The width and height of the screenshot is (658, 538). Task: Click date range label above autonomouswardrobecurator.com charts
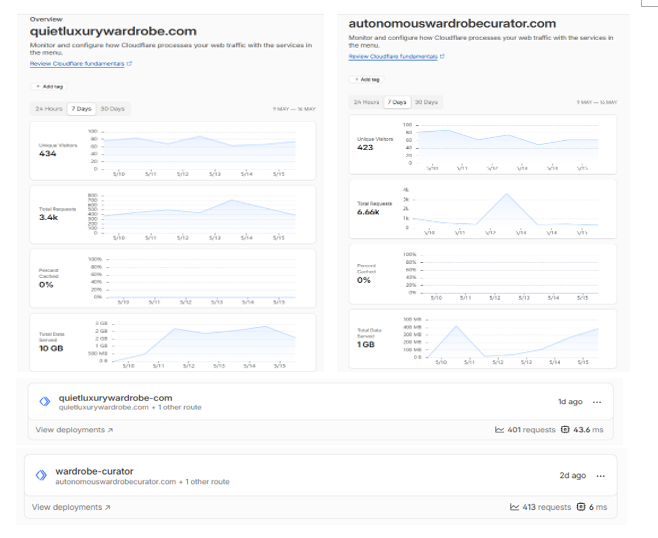point(597,102)
